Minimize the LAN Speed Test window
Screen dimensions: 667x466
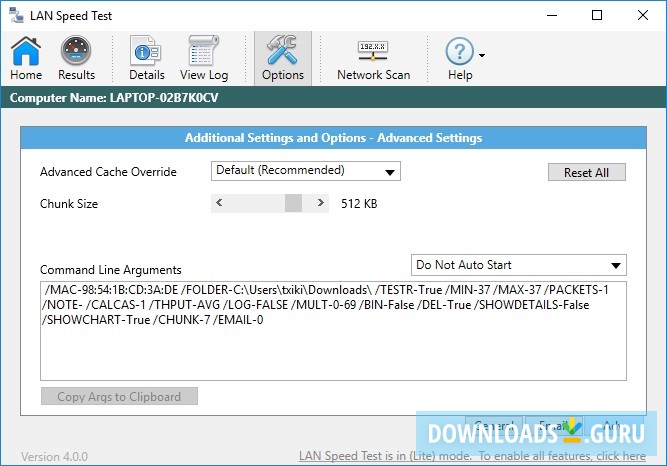tap(552, 15)
